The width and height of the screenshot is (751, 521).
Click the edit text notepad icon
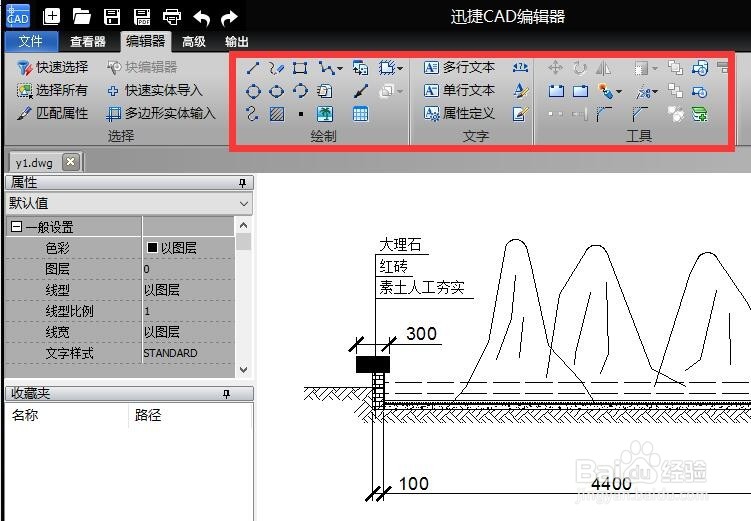(520, 114)
